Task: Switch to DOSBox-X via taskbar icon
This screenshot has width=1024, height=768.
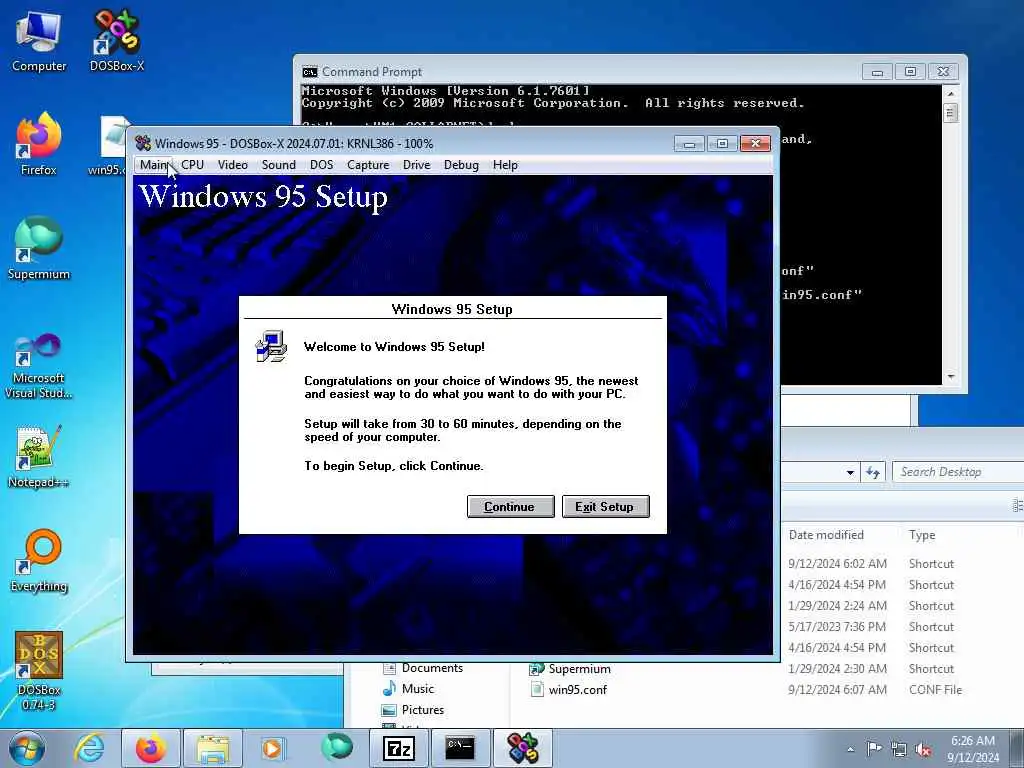Action: [x=522, y=748]
